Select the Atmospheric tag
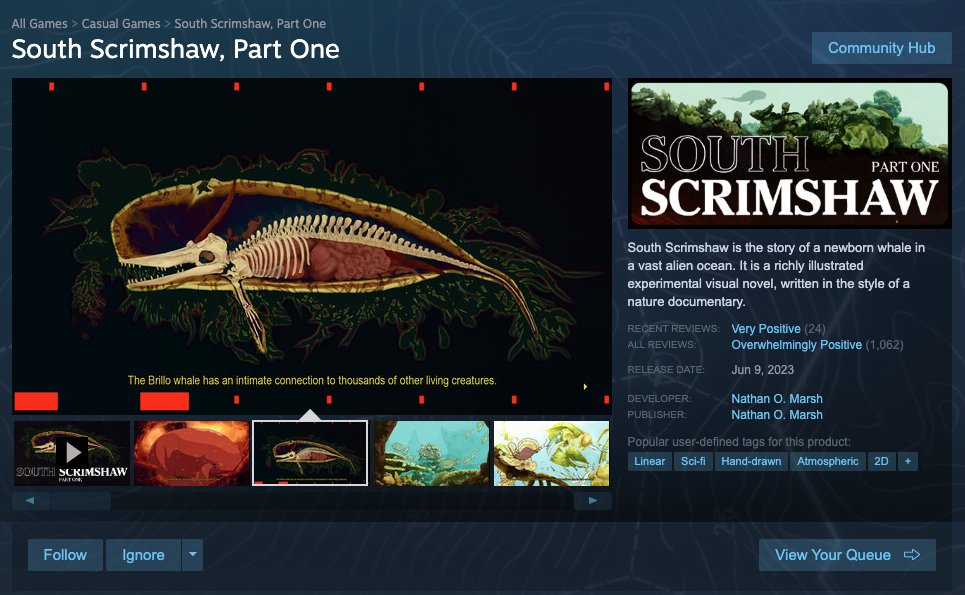Image resolution: width=965 pixels, height=595 pixels. 827,461
